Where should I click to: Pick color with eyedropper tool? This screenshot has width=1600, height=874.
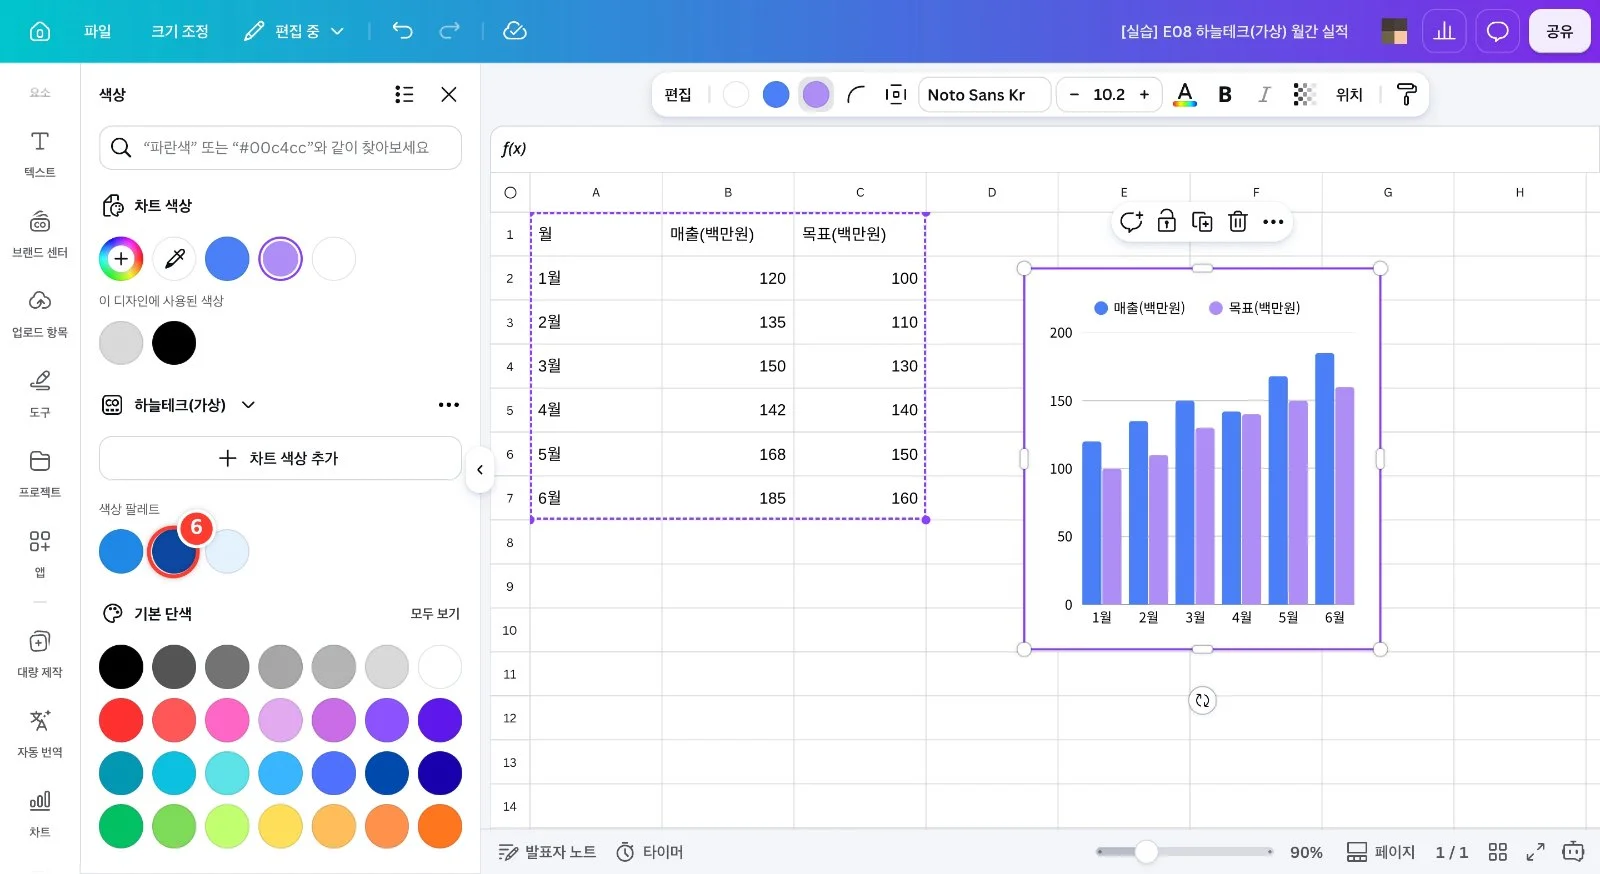click(x=174, y=259)
